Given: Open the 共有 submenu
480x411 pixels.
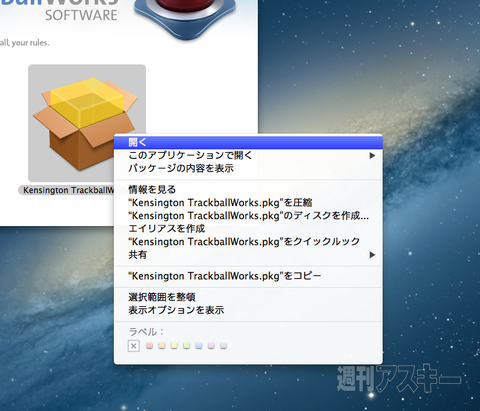Looking at the screenshot, I should [x=248, y=255].
